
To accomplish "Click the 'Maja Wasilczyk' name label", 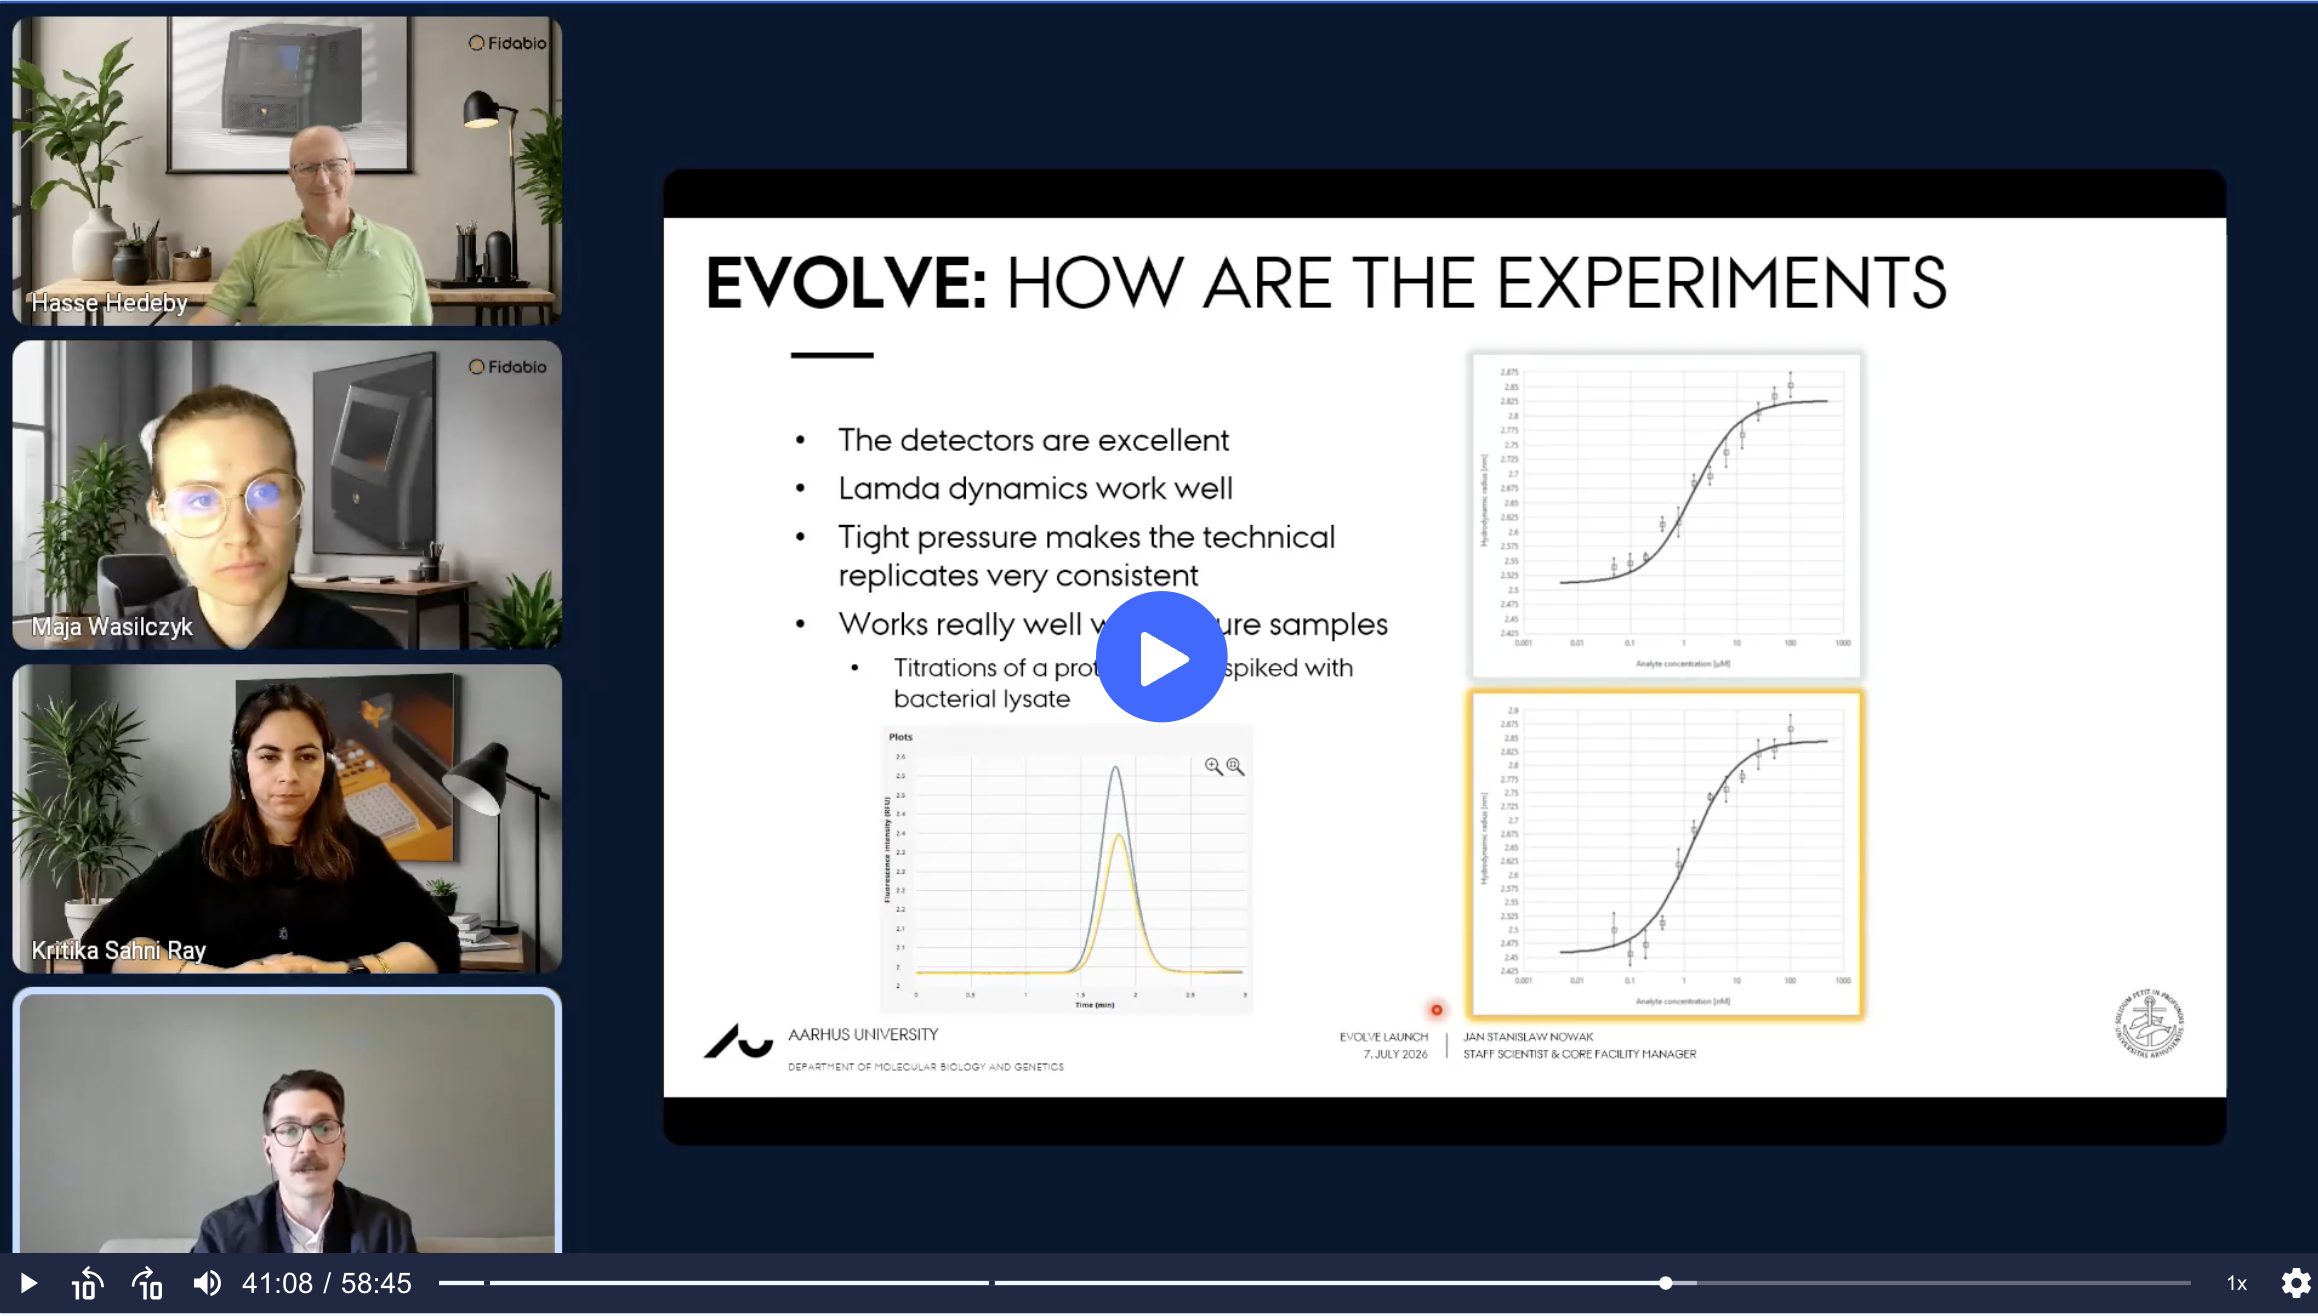I will click(x=112, y=626).
